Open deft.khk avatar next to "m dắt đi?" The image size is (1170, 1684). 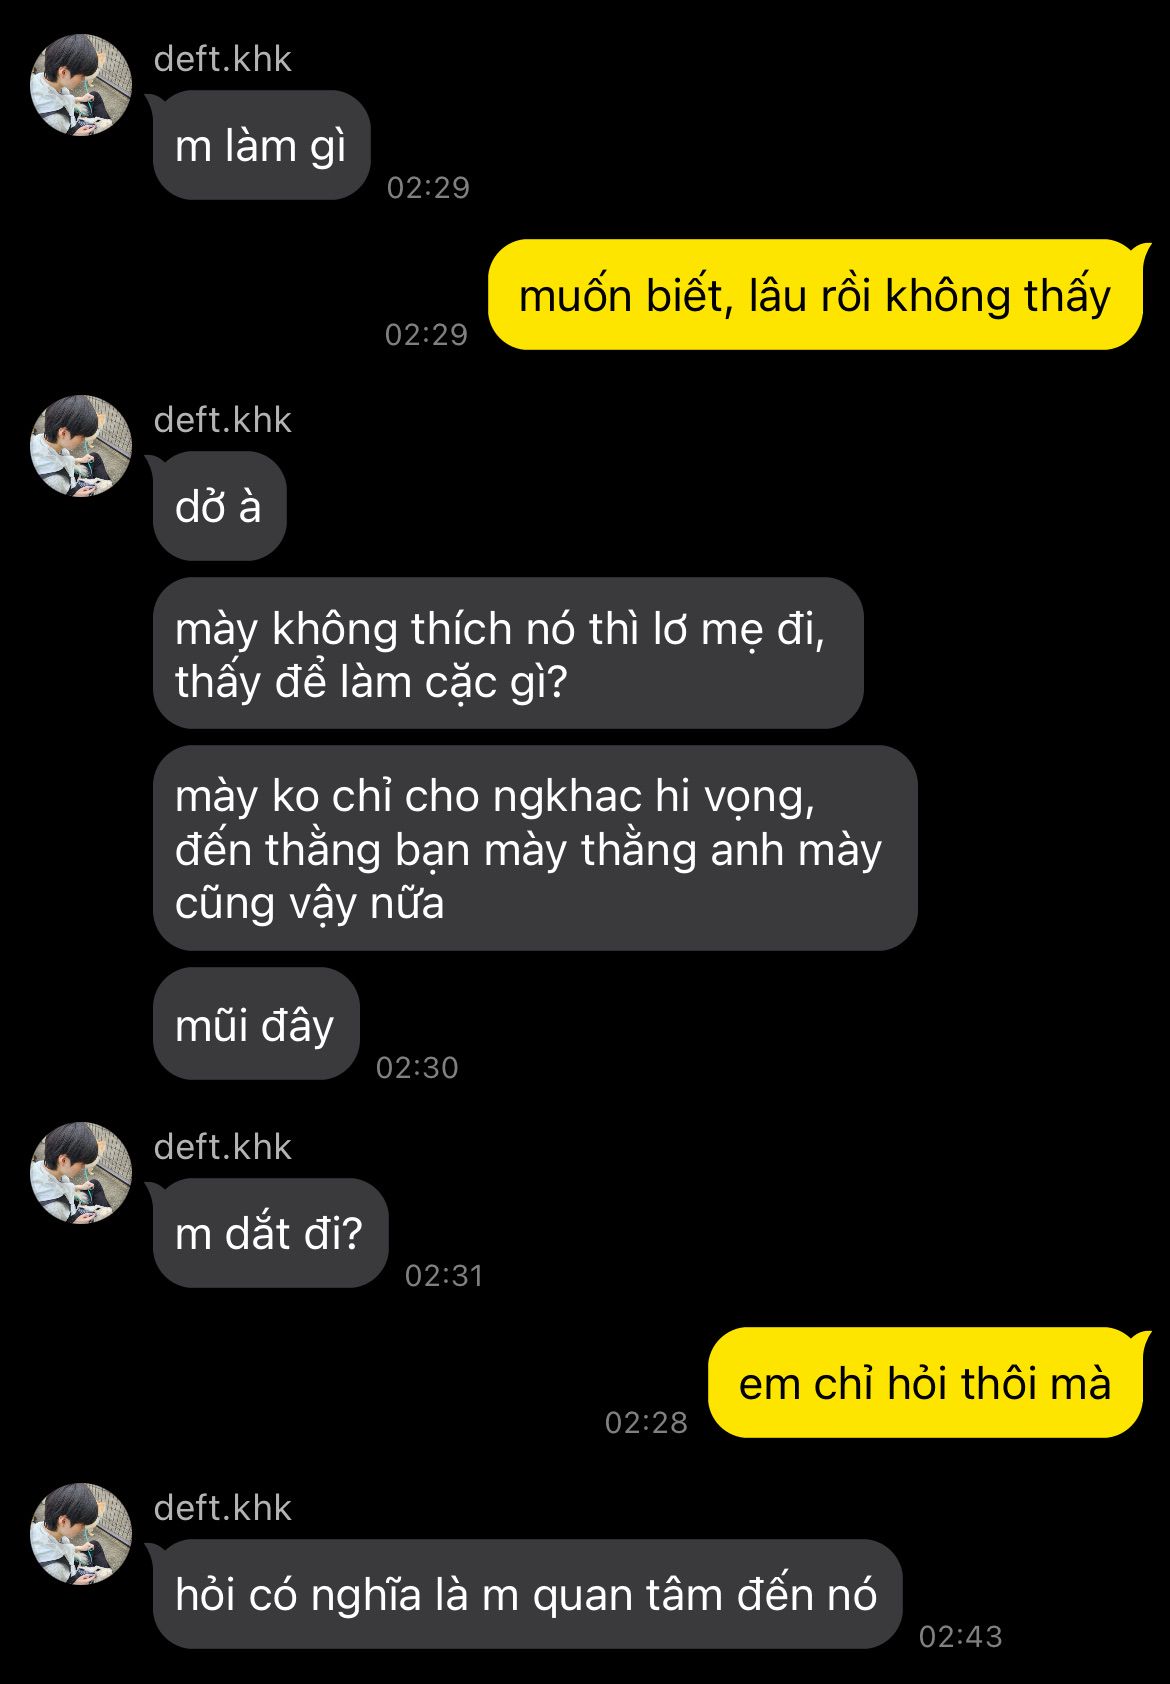(81, 1173)
